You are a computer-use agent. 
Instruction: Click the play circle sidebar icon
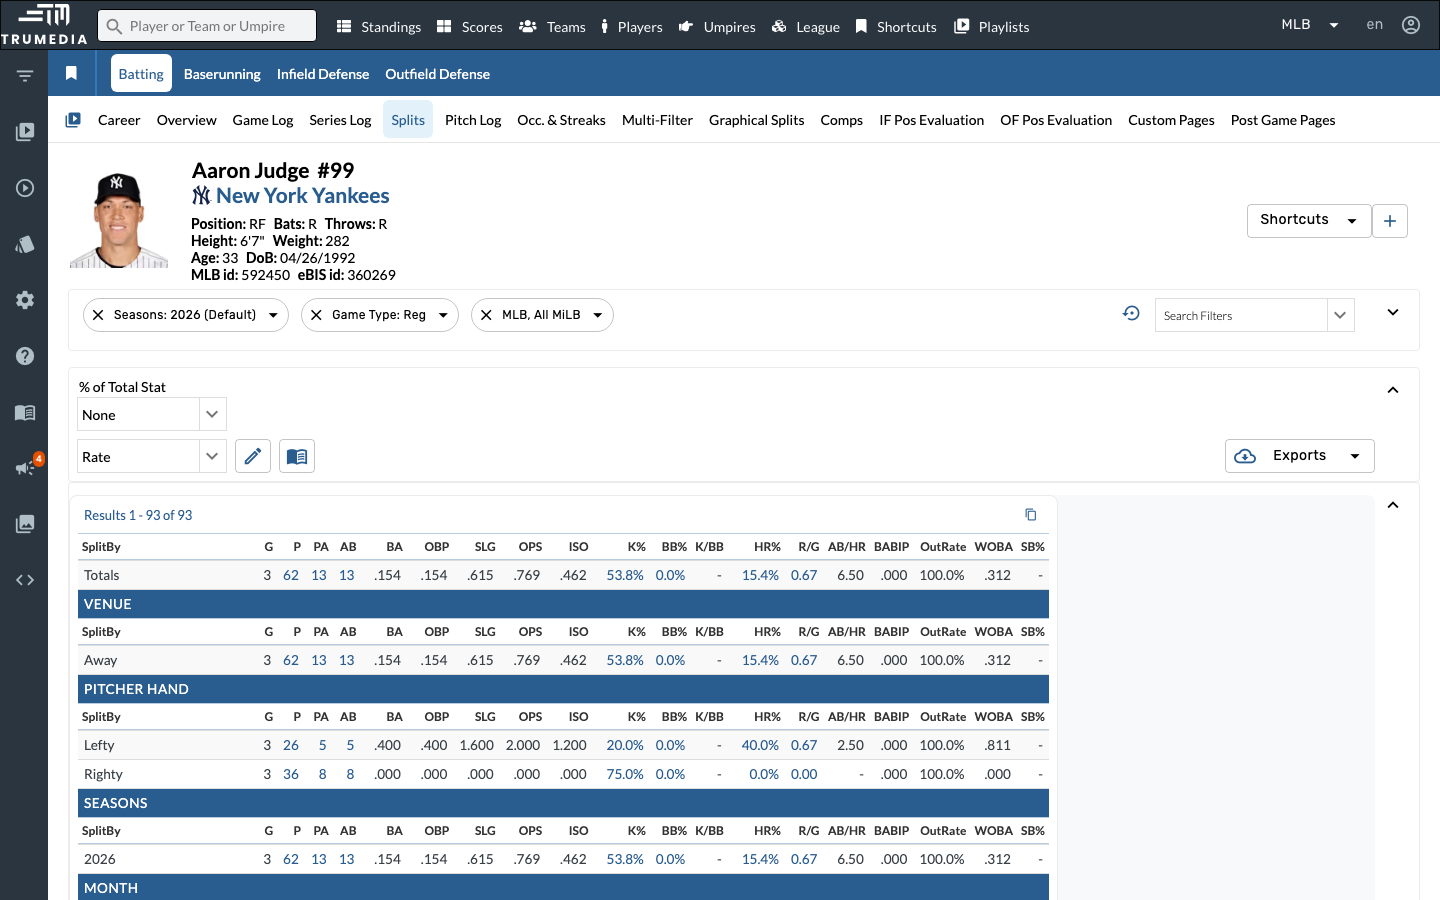[25, 188]
